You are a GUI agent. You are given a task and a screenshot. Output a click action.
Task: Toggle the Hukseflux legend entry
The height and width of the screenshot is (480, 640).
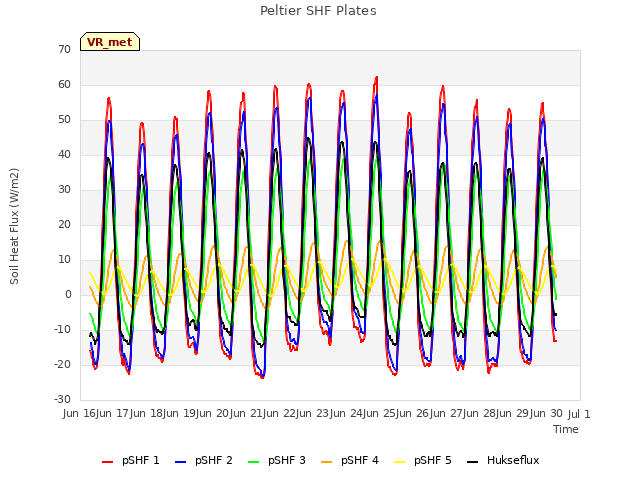click(503, 460)
